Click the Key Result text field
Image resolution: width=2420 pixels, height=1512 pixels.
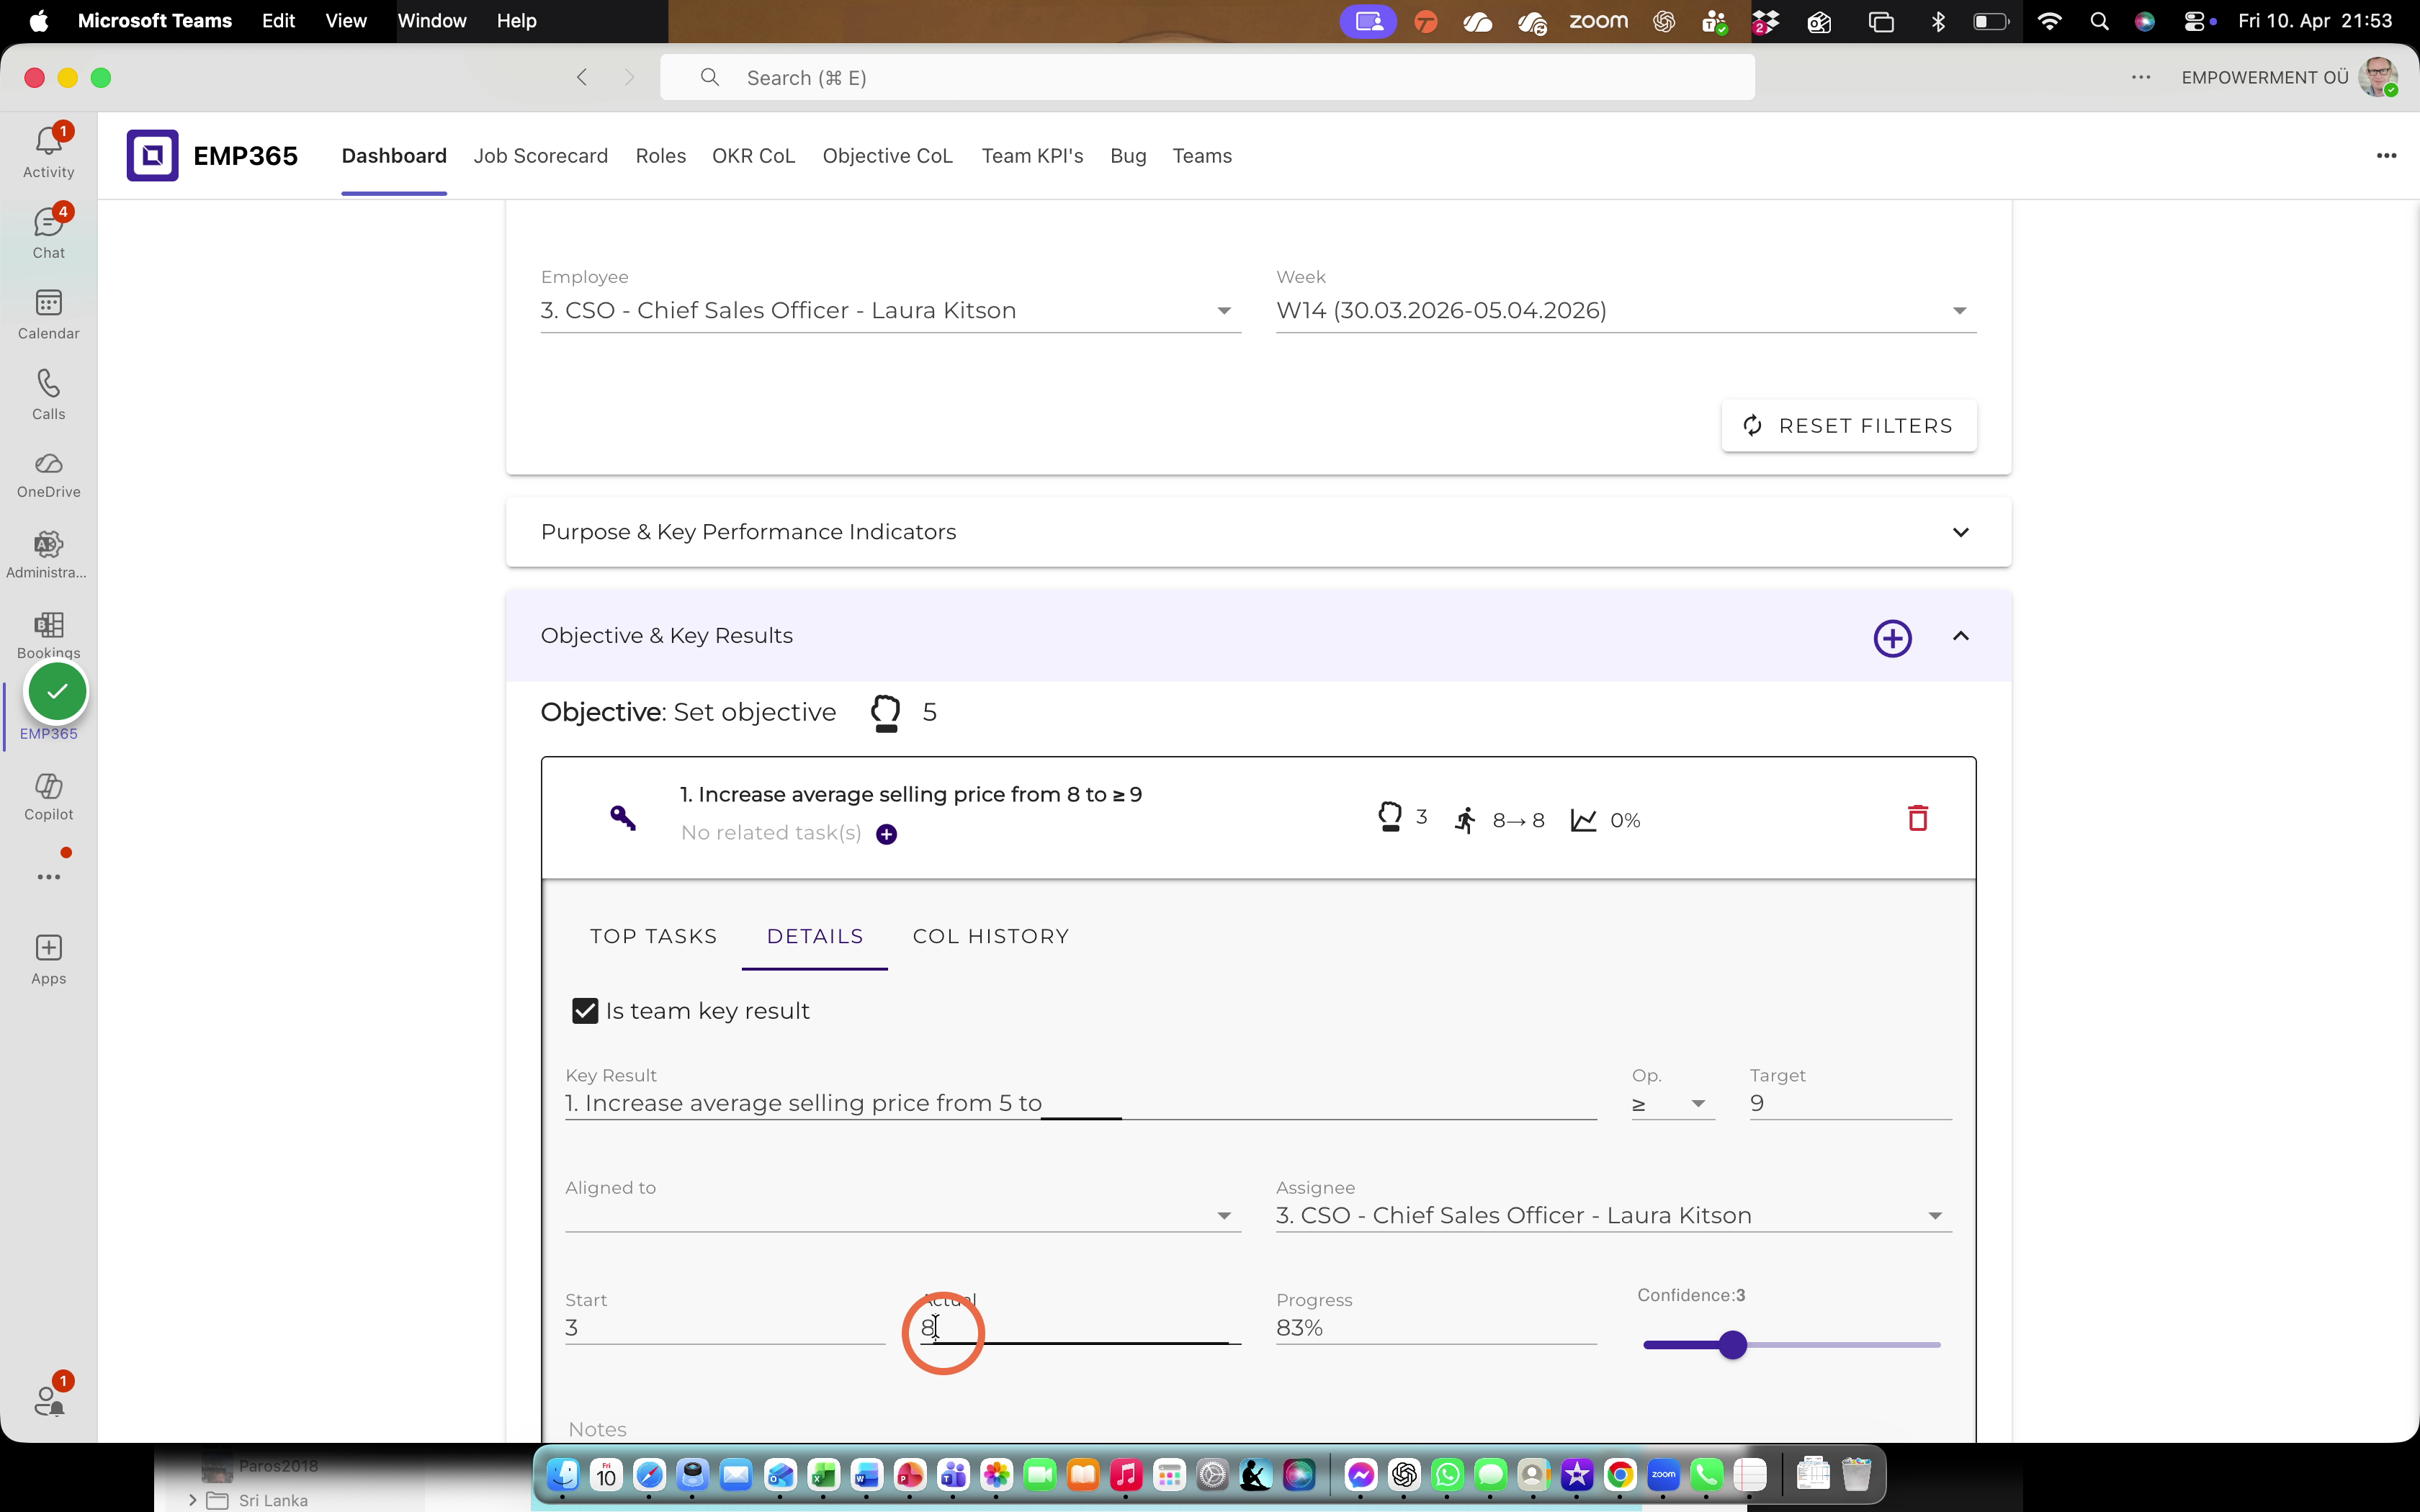[x=1080, y=1104]
